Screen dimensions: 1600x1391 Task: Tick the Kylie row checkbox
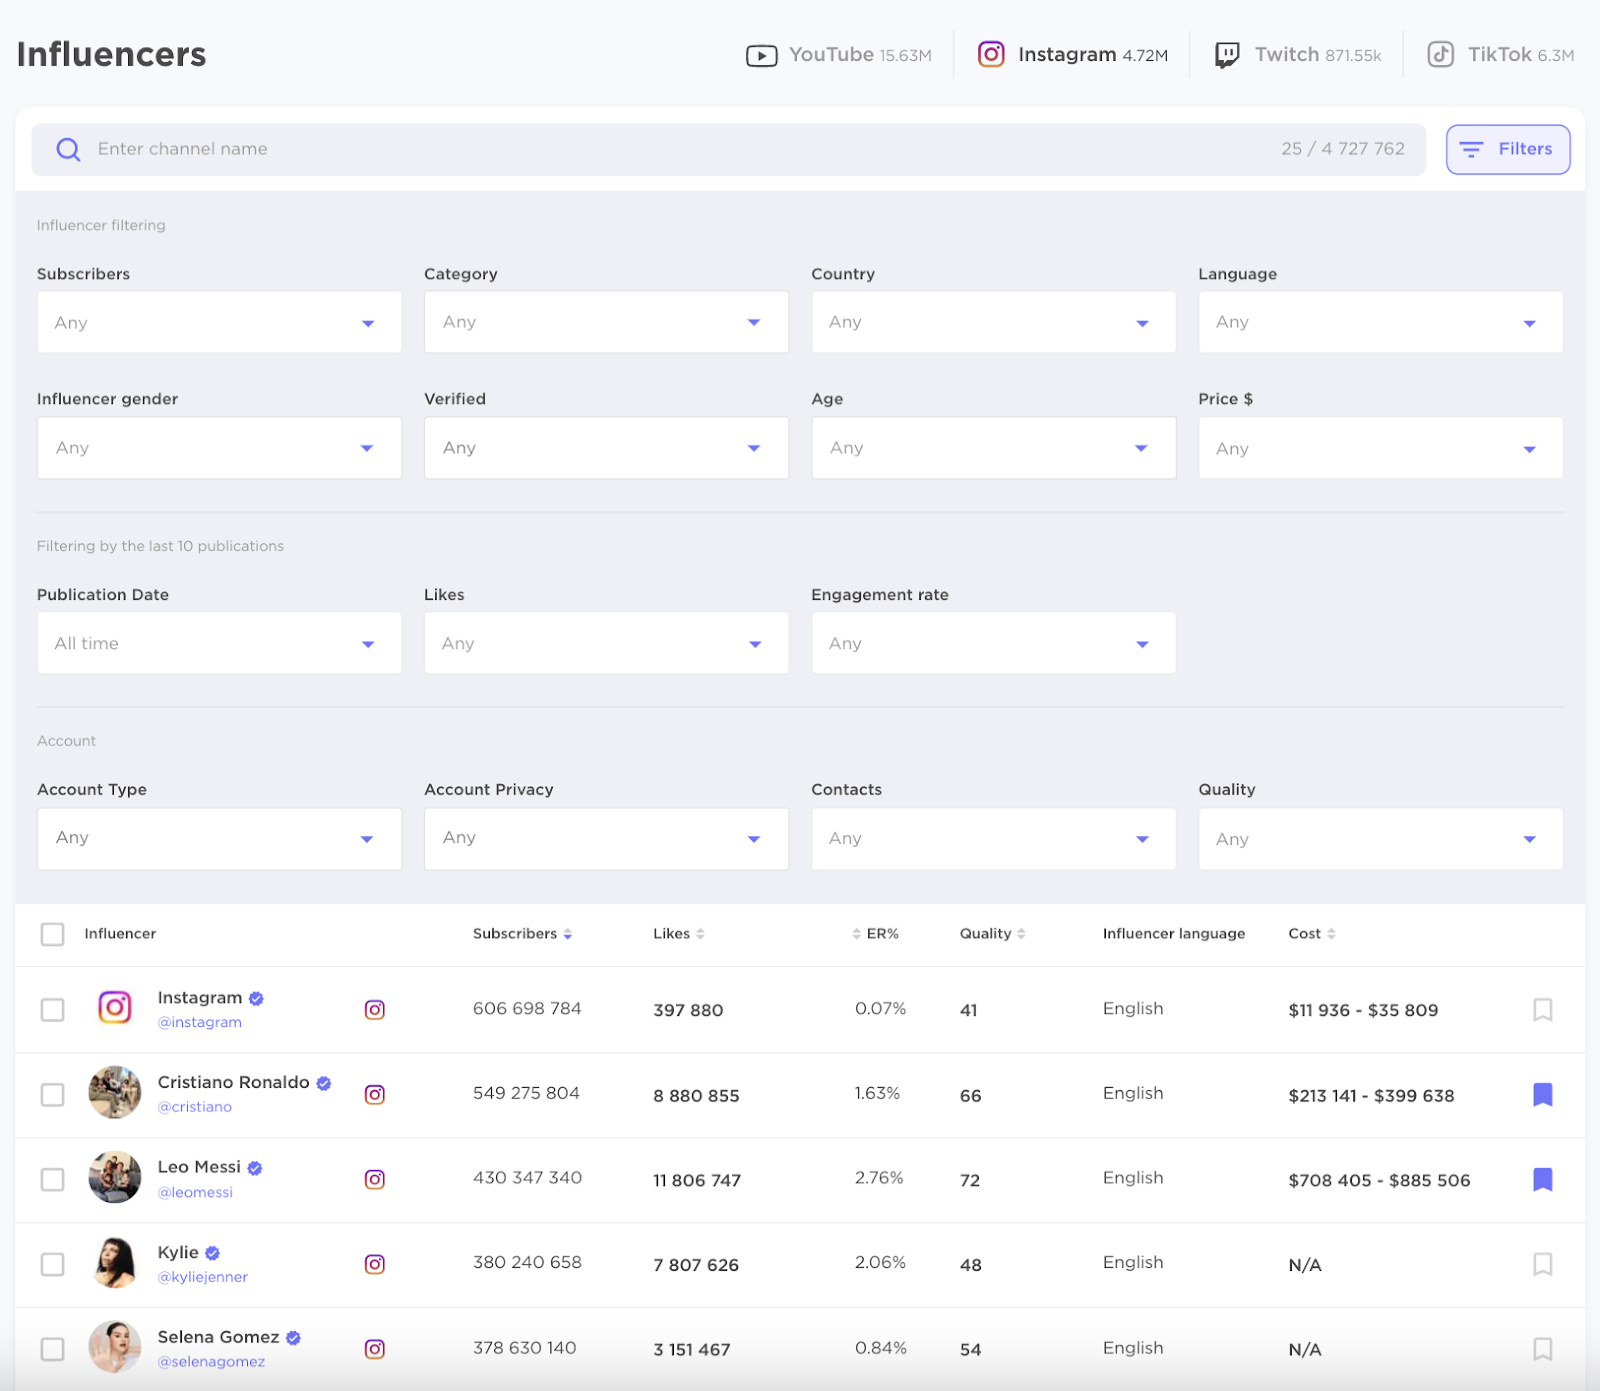pos(52,1265)
